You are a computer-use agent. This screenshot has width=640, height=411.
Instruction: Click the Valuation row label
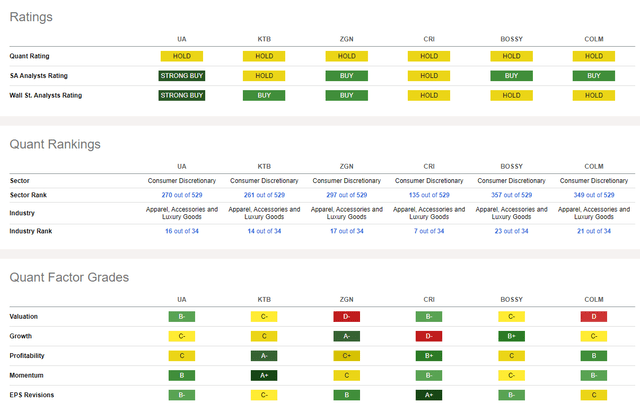tap(24, 317)
